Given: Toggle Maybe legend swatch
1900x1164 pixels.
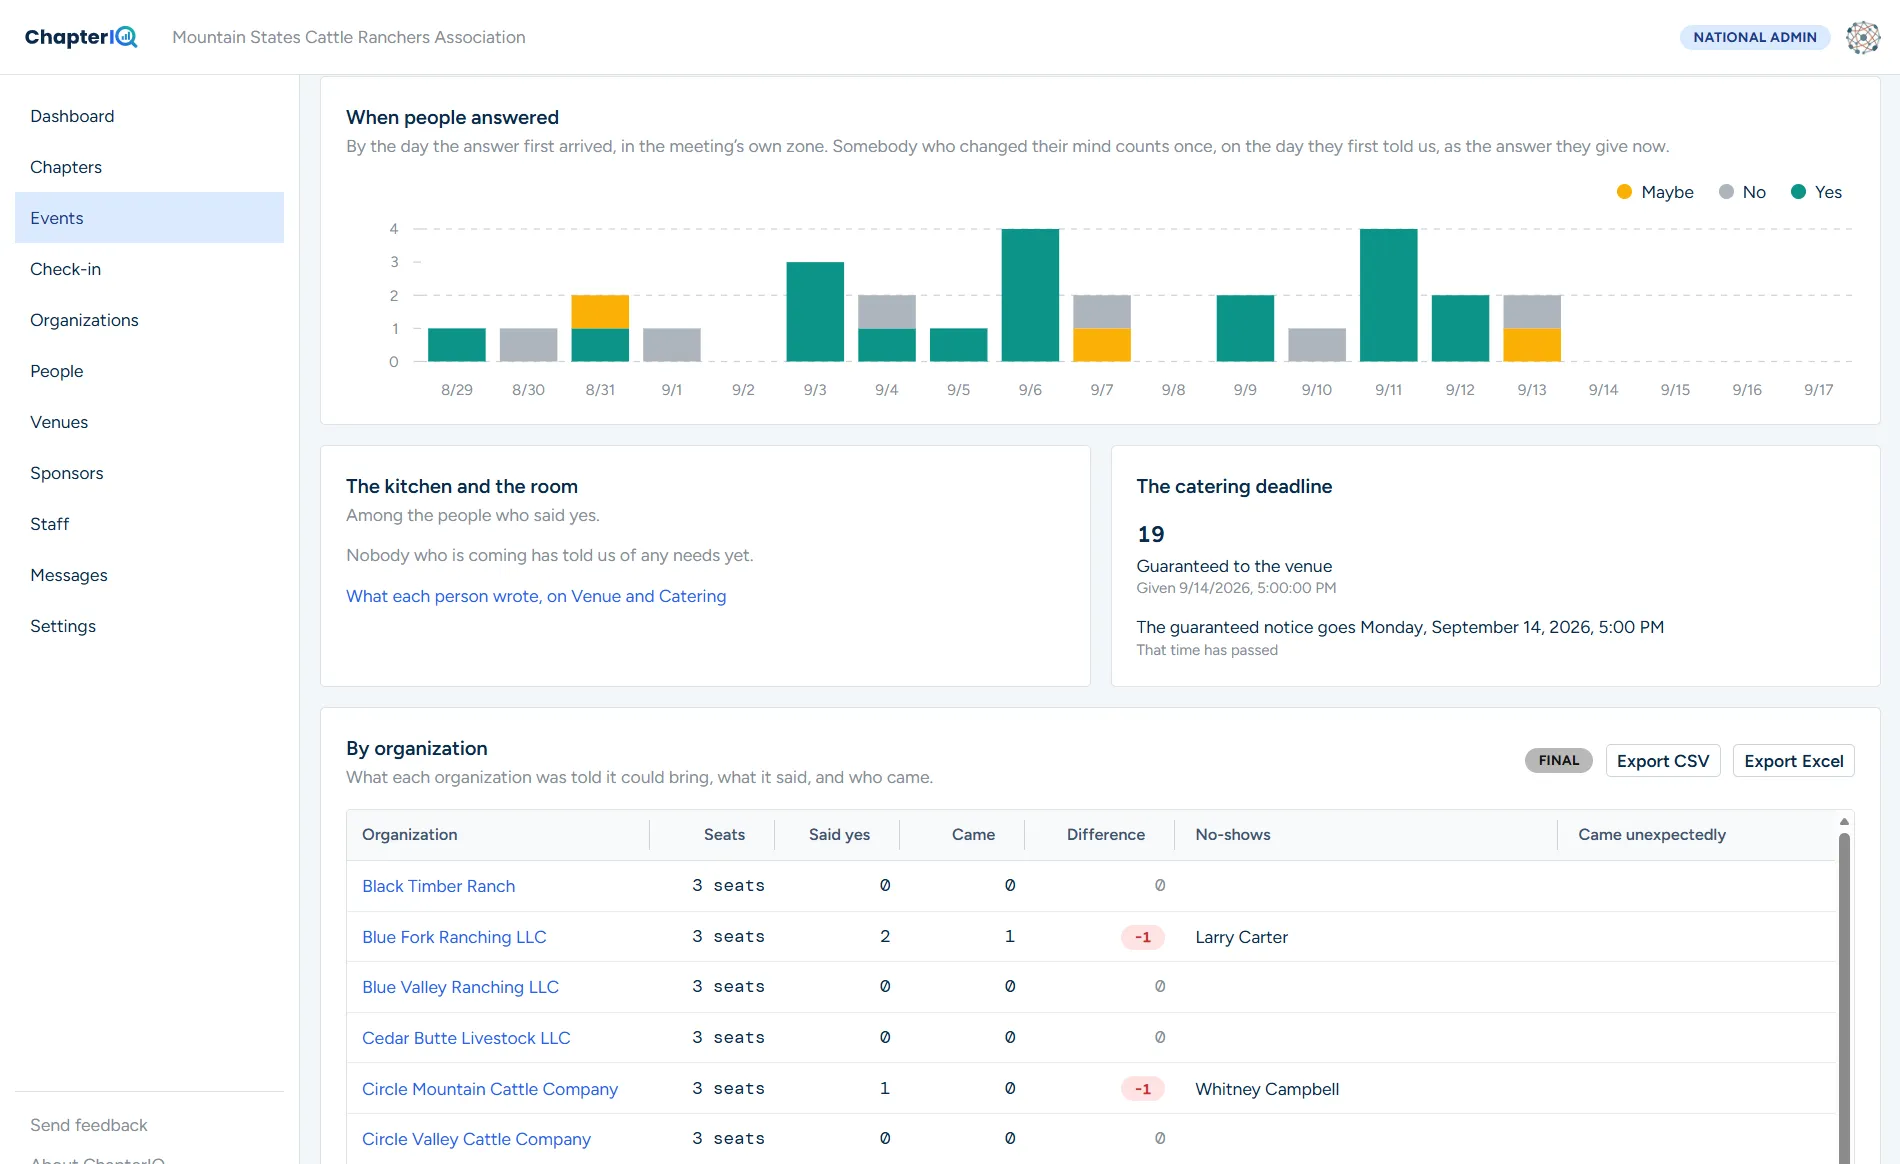Looking at the screenshot, I should coord(1624,192).
